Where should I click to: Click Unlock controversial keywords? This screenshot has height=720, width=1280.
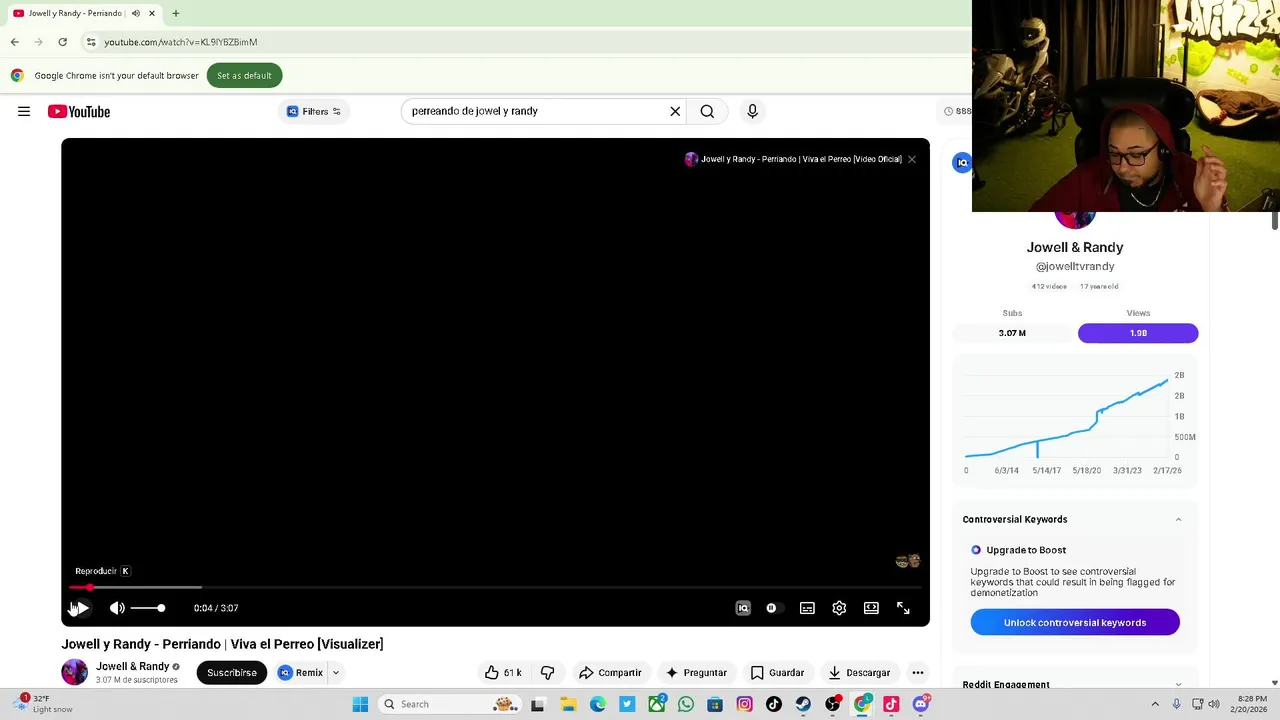click(x=1075, y=622)
